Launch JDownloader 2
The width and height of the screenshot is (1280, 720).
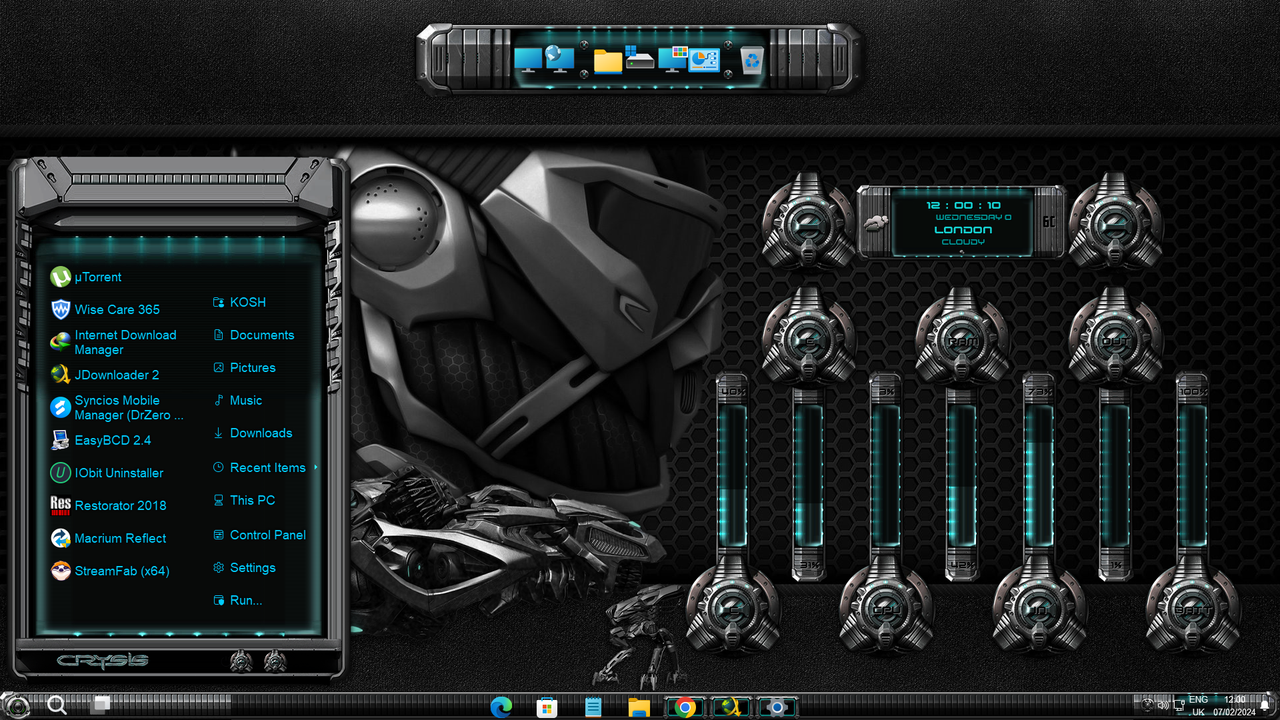tap(105, 375)
